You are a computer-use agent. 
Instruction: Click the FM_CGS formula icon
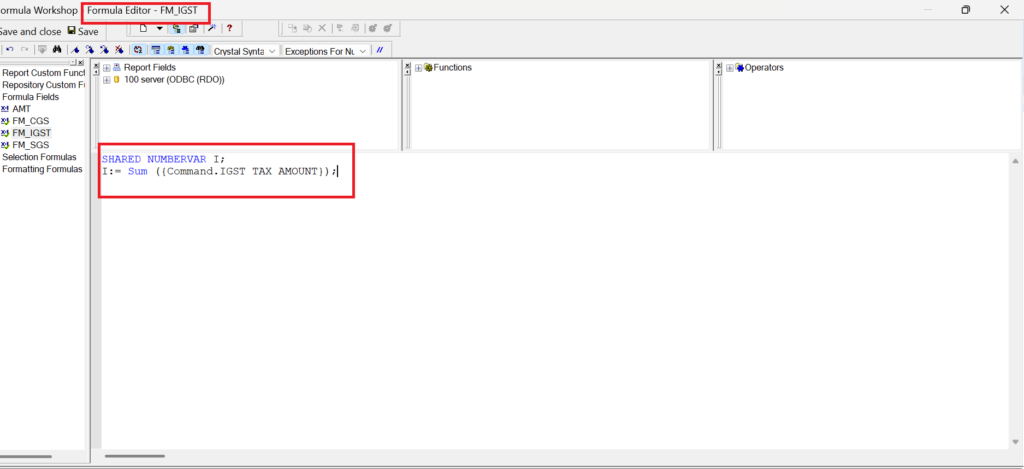point(5,121)
